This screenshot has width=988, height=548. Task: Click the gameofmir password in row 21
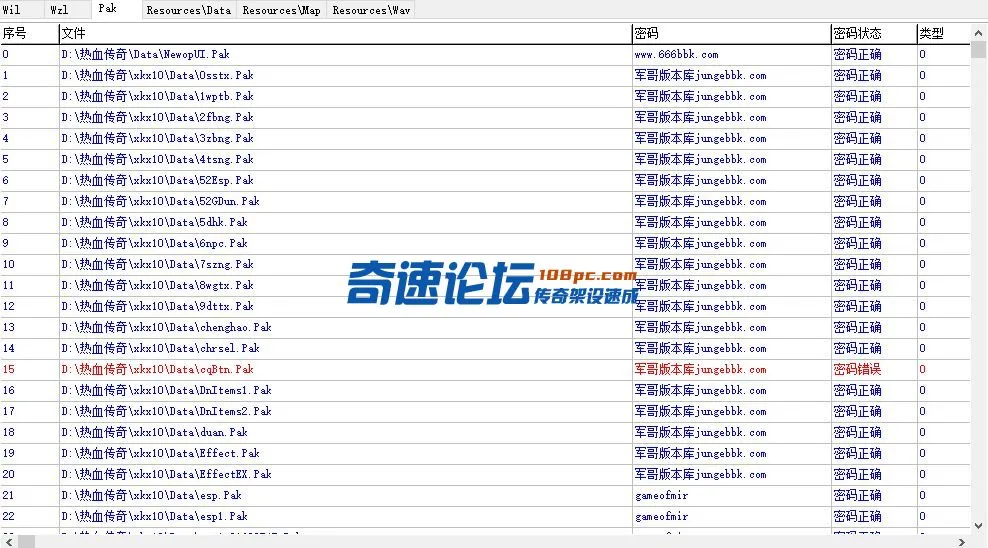coord(662,496)
